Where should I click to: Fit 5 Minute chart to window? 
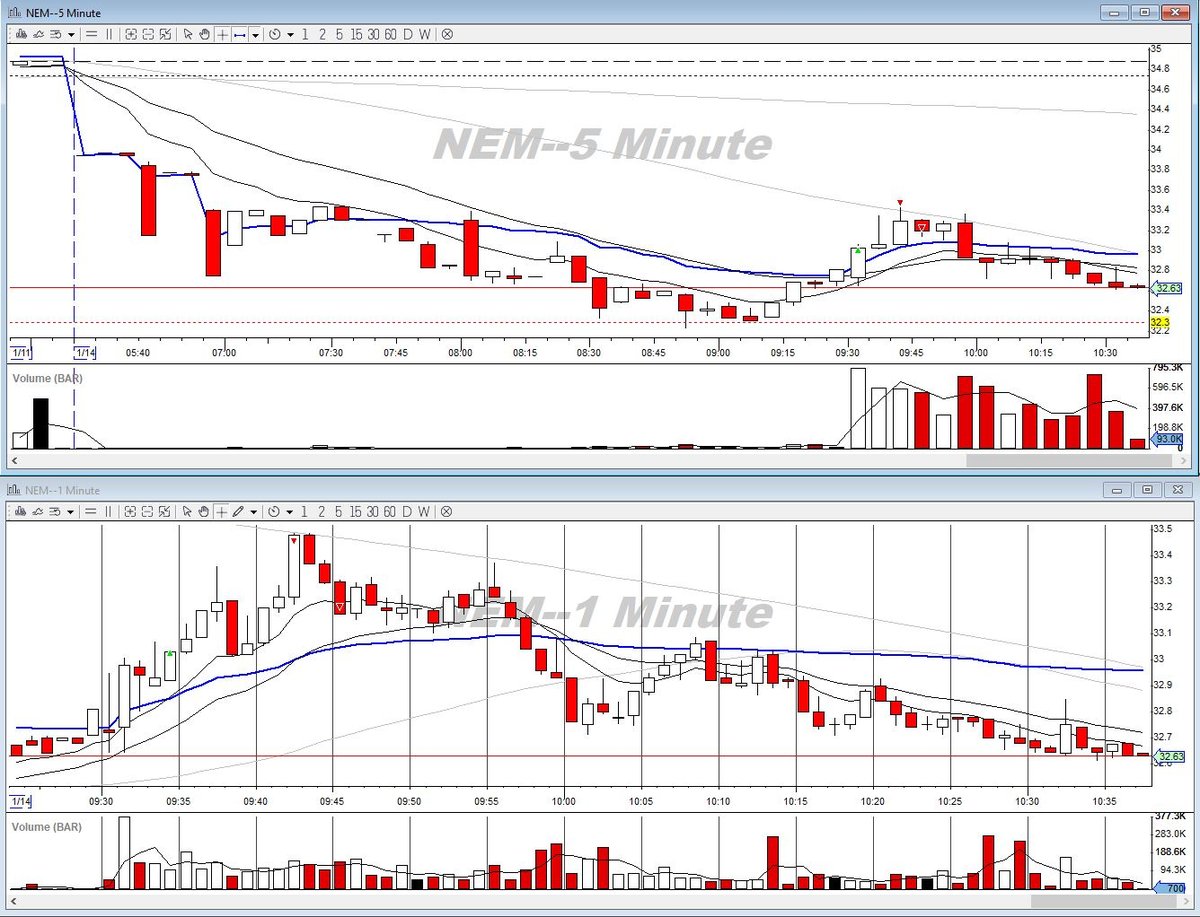click(x=165, y=34)
